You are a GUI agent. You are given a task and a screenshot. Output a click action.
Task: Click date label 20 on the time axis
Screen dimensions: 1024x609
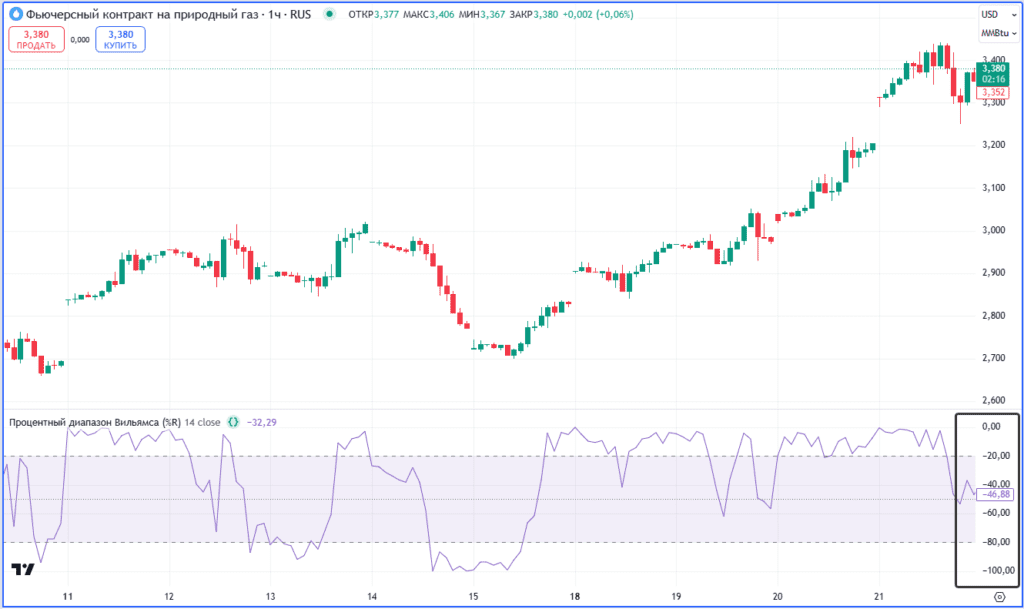click(x=778, y=597)
